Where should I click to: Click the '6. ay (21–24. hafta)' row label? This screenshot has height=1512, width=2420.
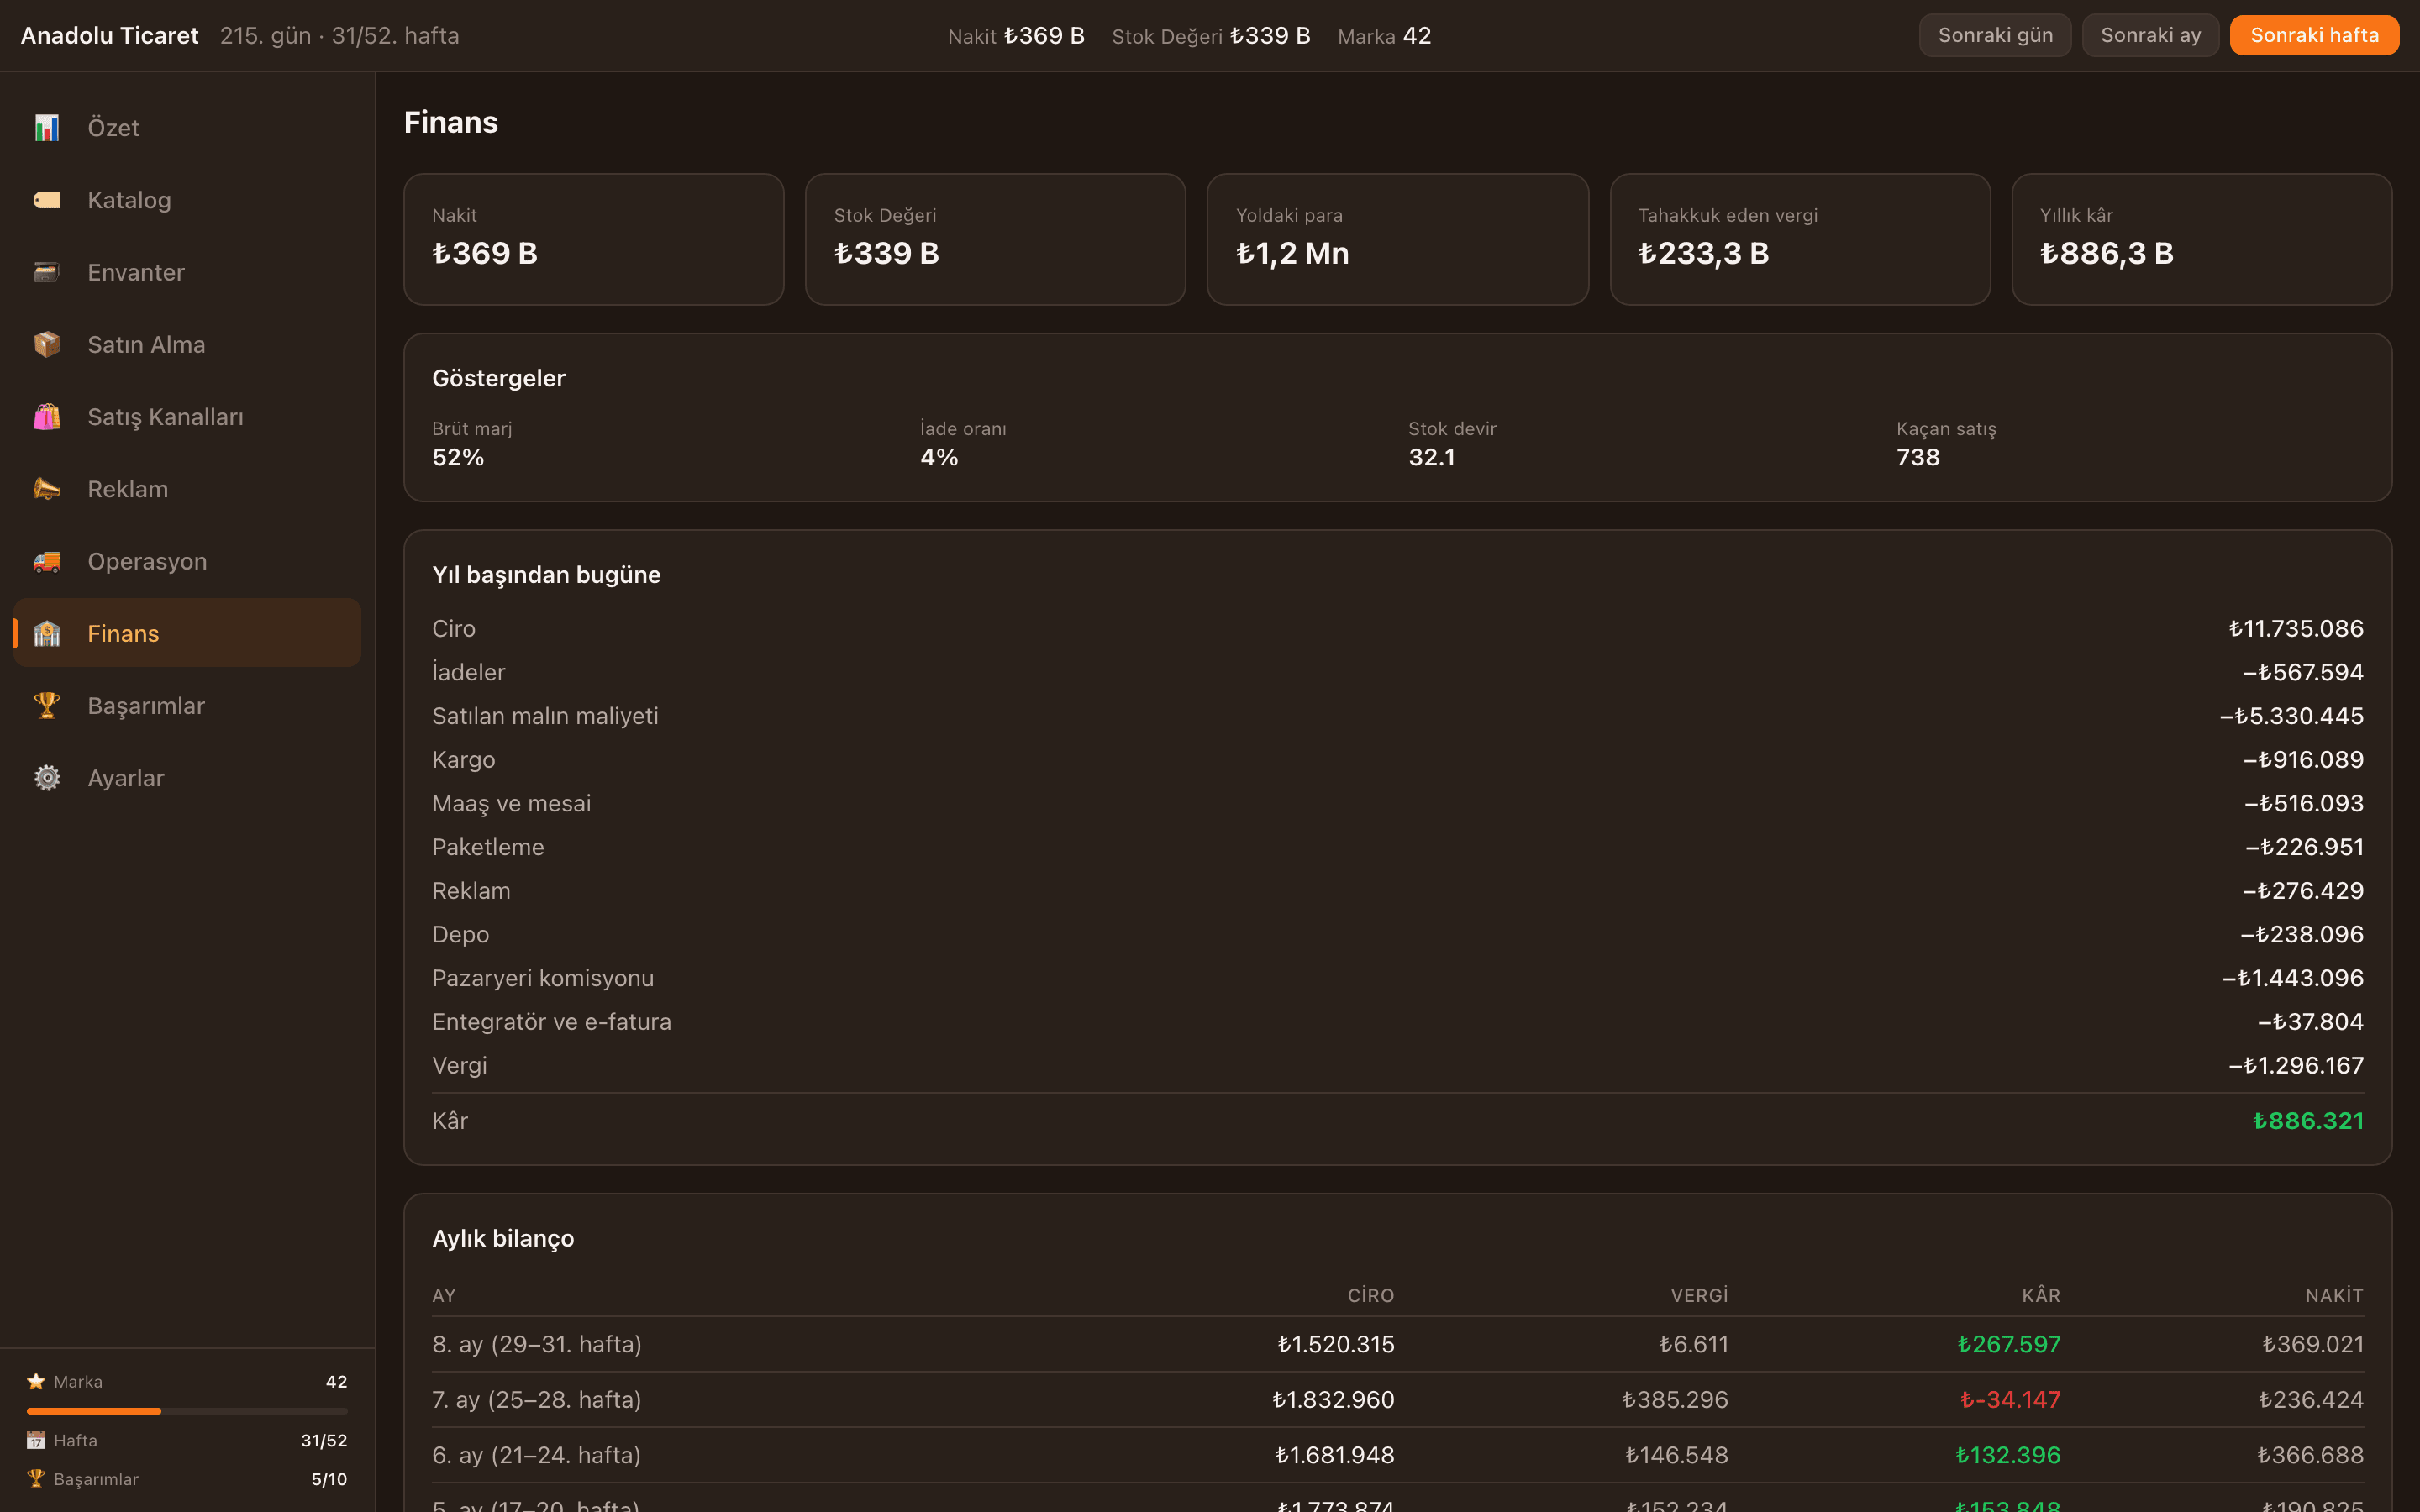(x=537, y=1455)
